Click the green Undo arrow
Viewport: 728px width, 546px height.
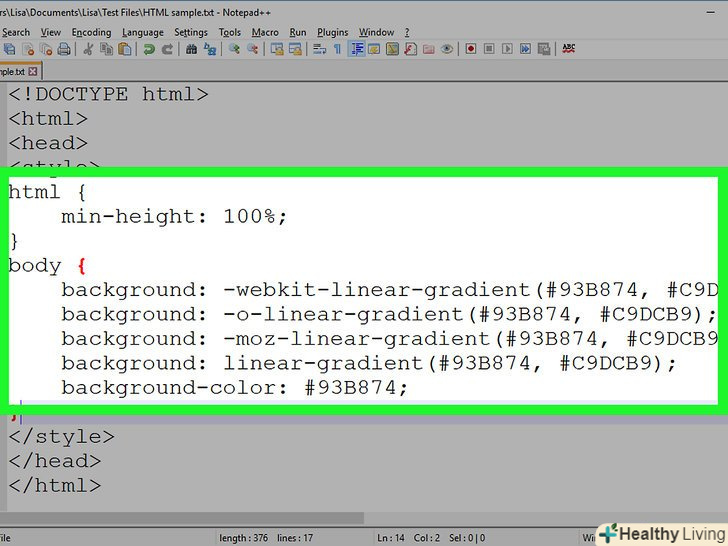[x=149, y=49]
